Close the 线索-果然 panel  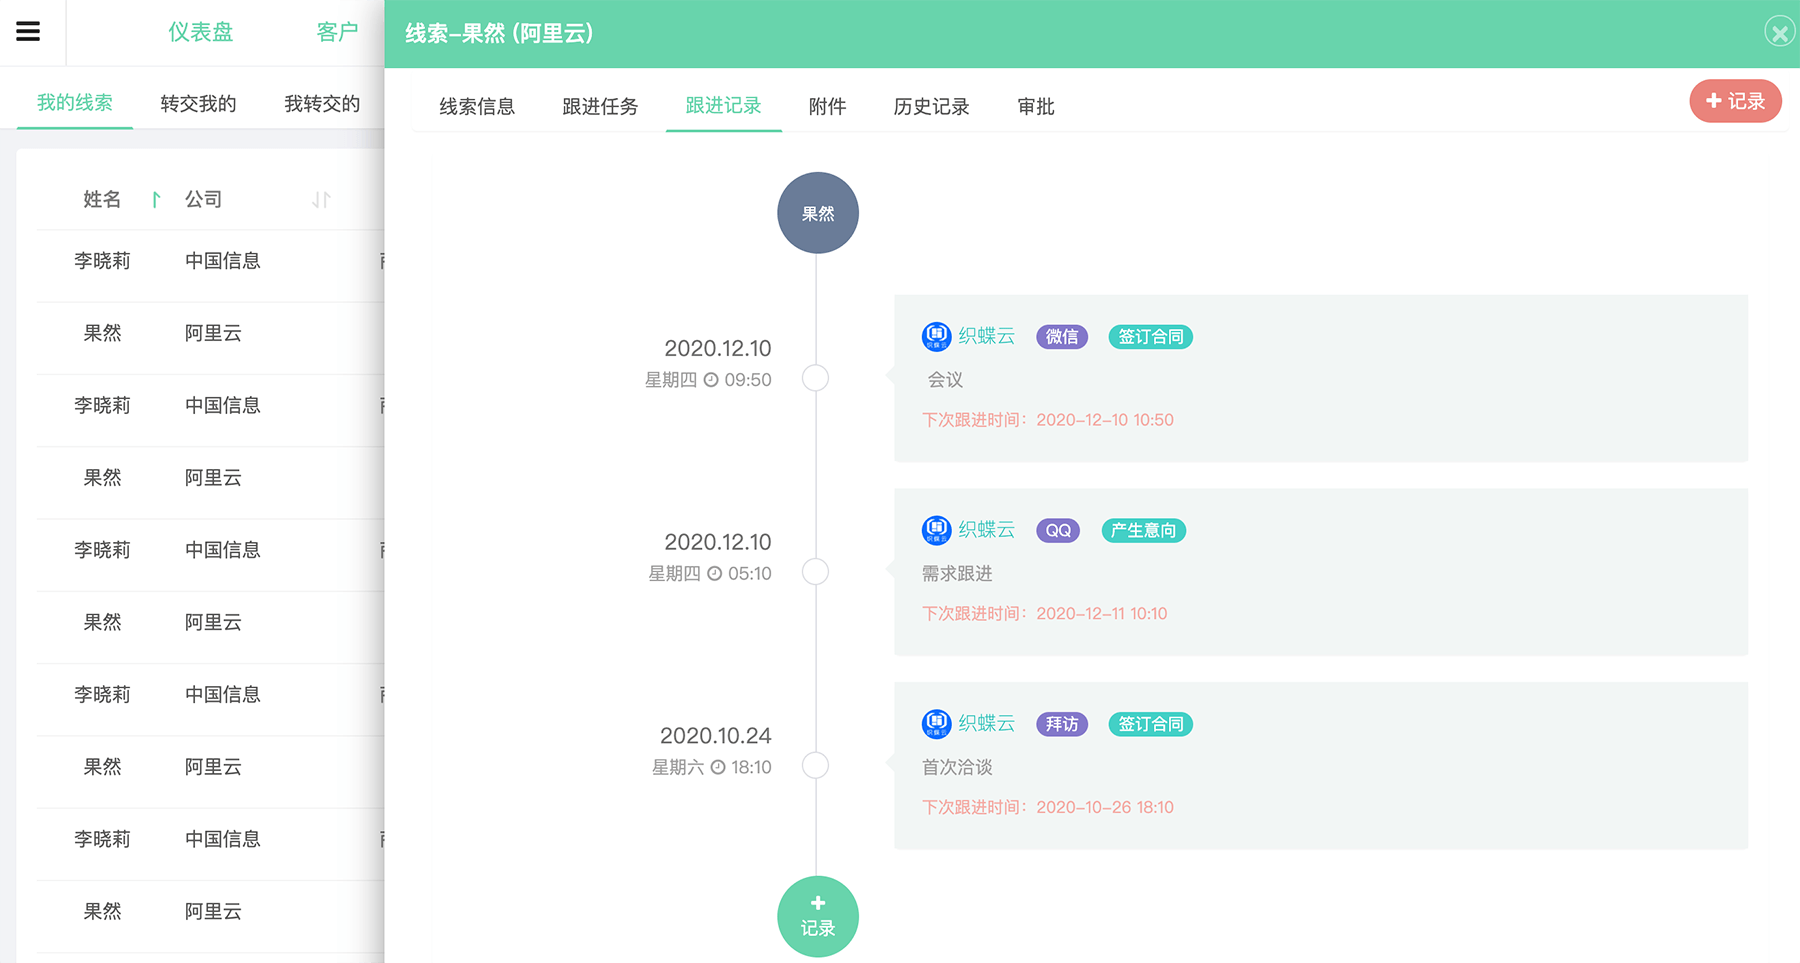coord(1779,32)
